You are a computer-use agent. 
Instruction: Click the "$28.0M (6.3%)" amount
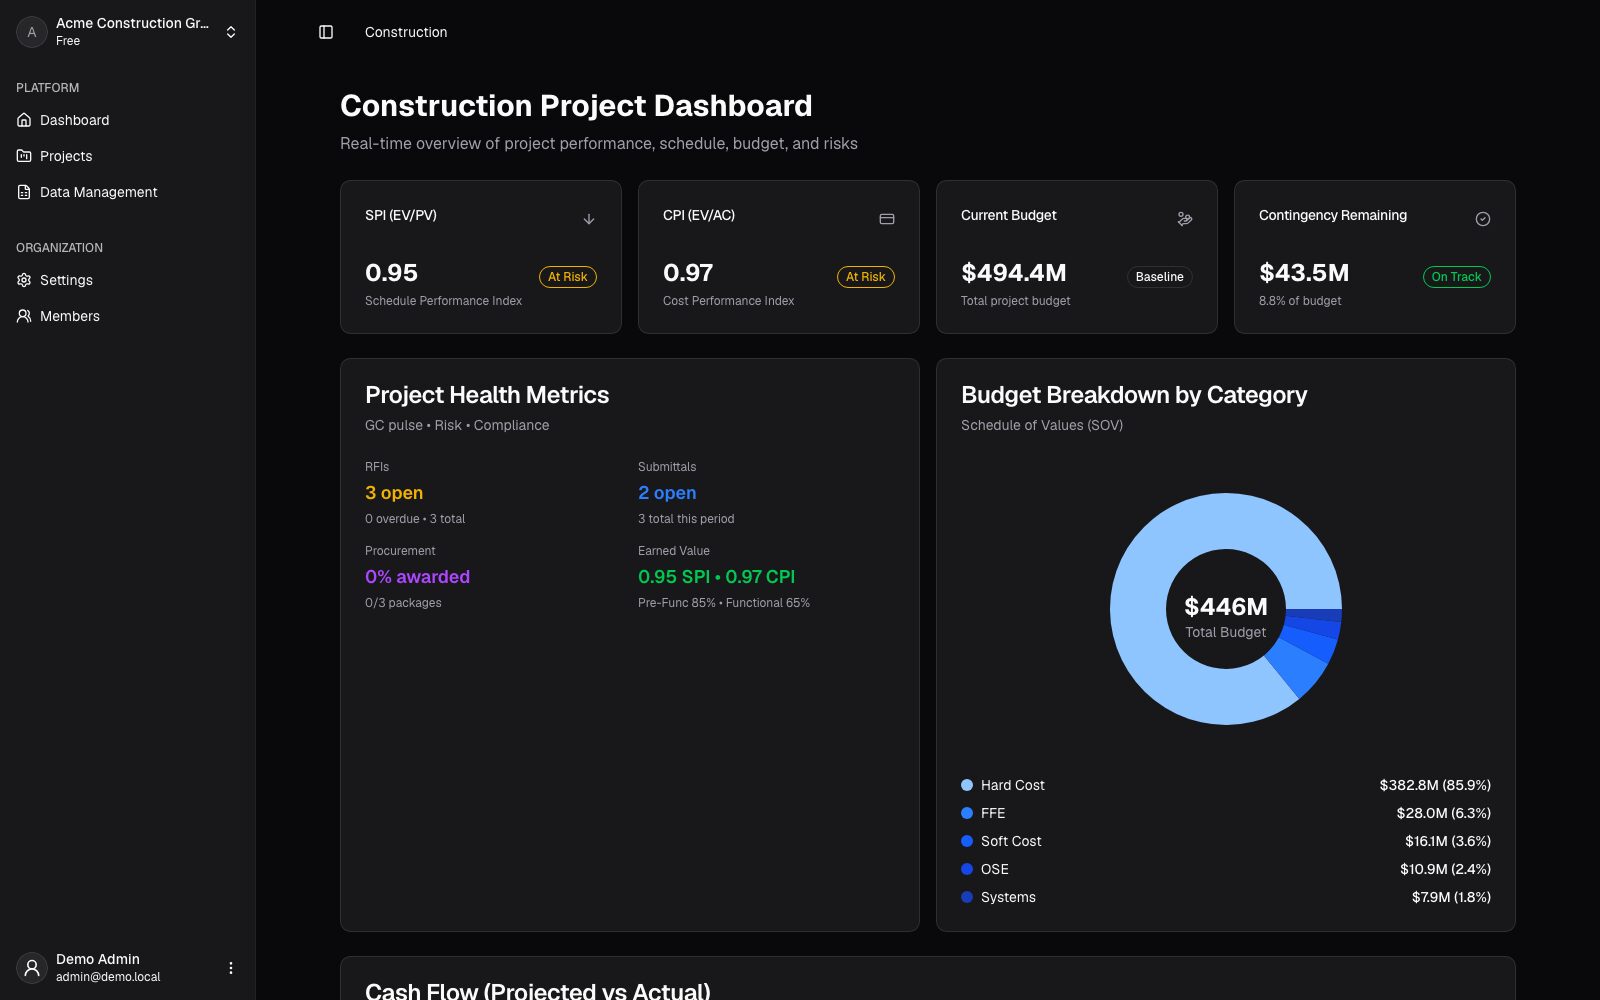(1443, 813)
